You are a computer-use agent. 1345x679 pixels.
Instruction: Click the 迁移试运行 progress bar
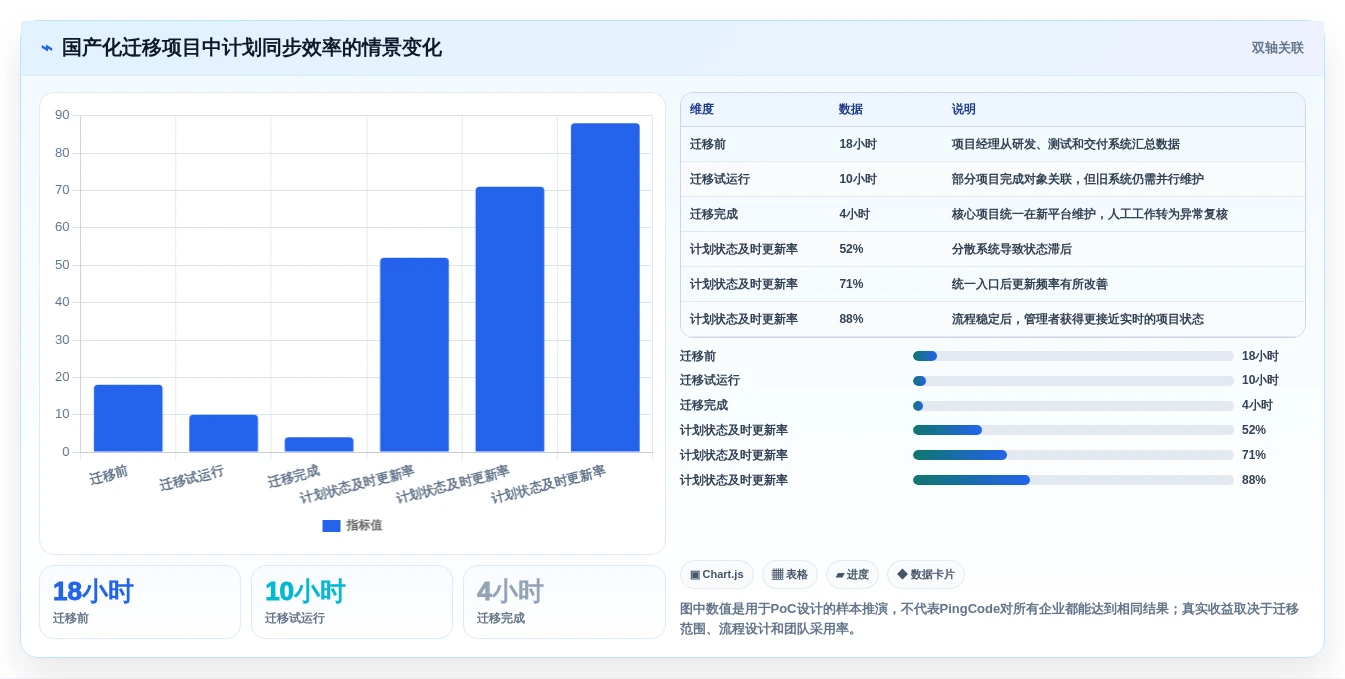pyautogui.click(x=1073, y=381)
